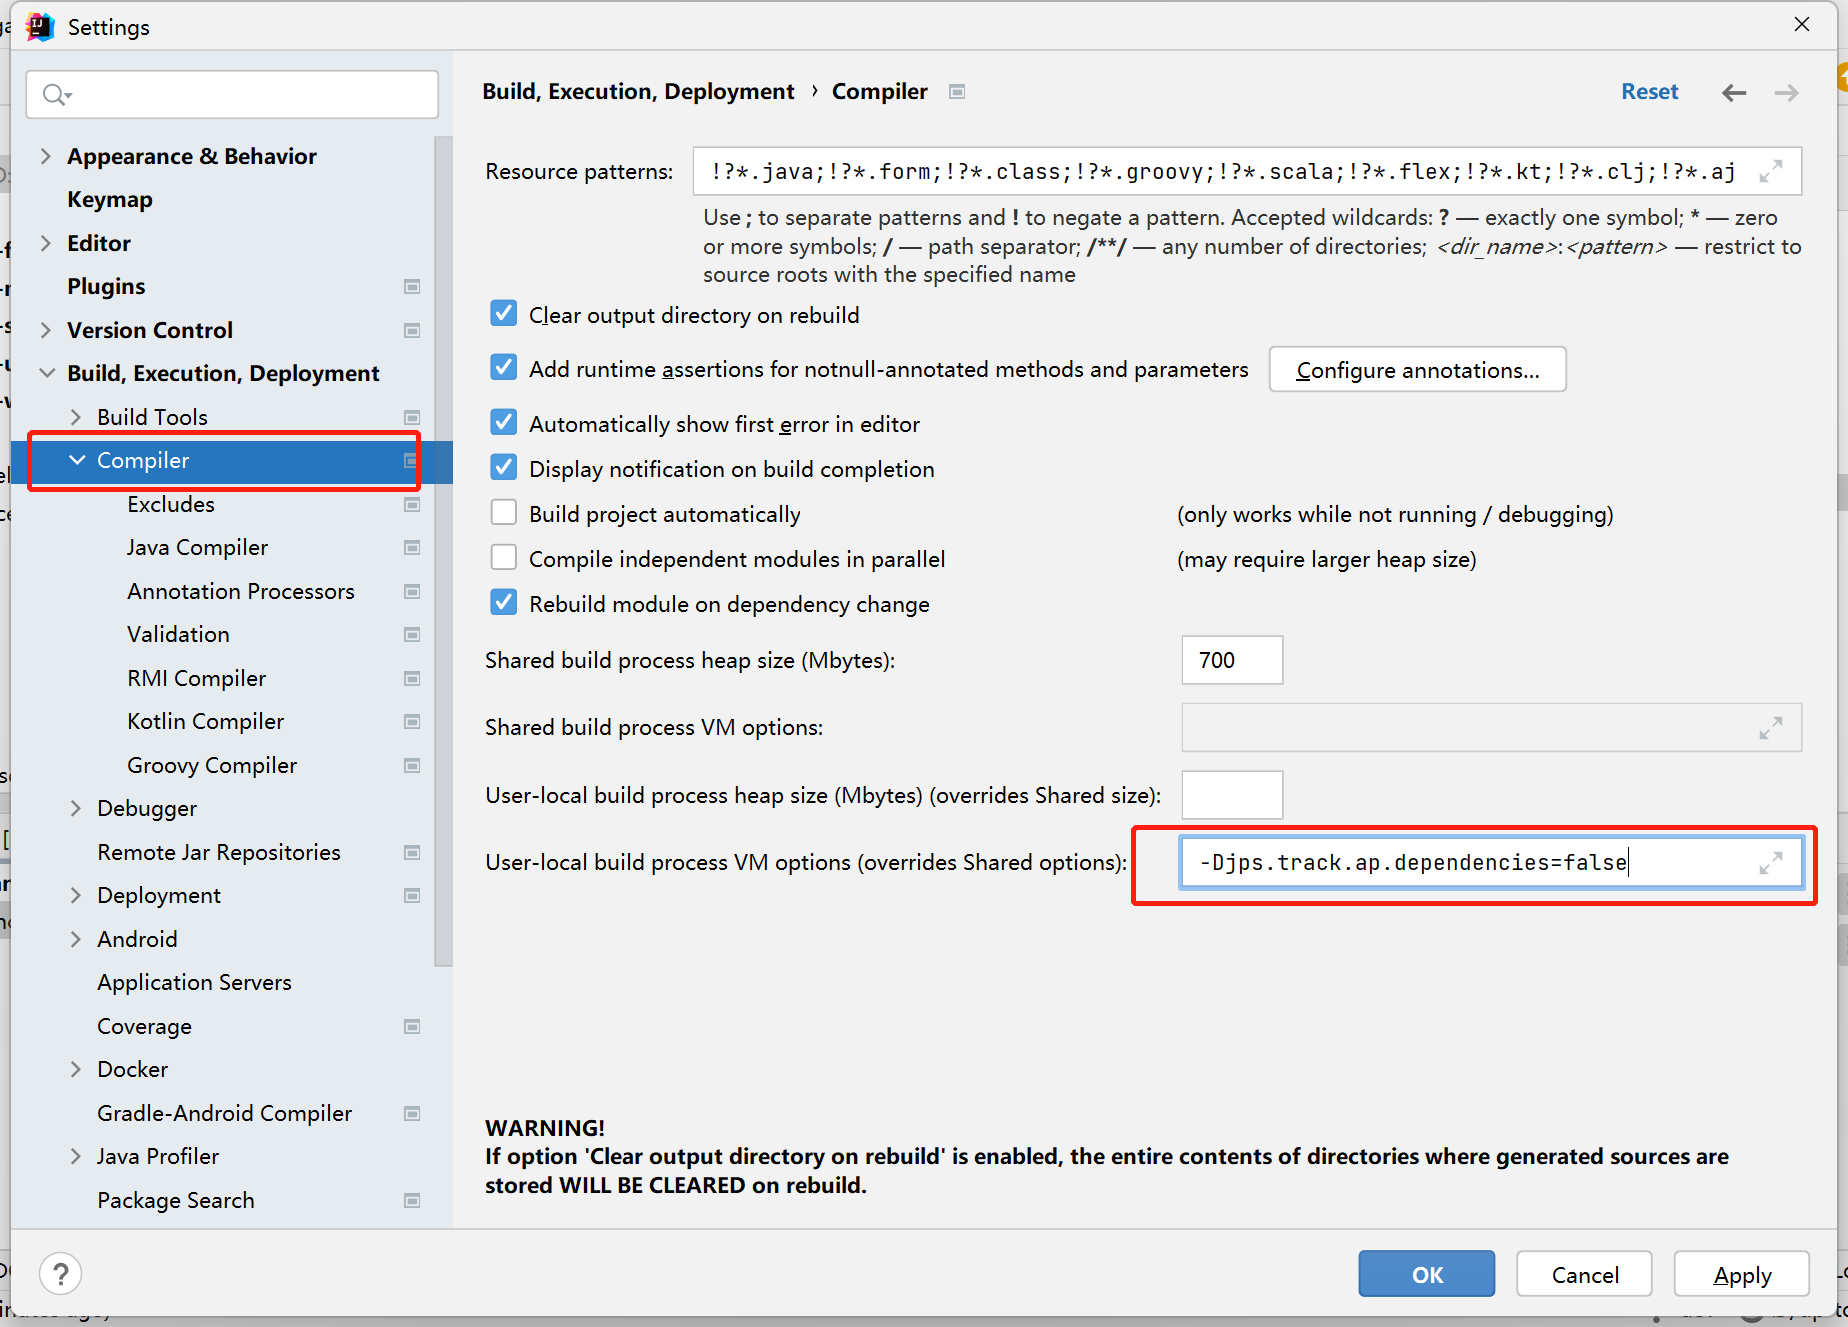
Task: Click project-level icon beside Kotlin Compiler
Action: (x=412, y=722)
